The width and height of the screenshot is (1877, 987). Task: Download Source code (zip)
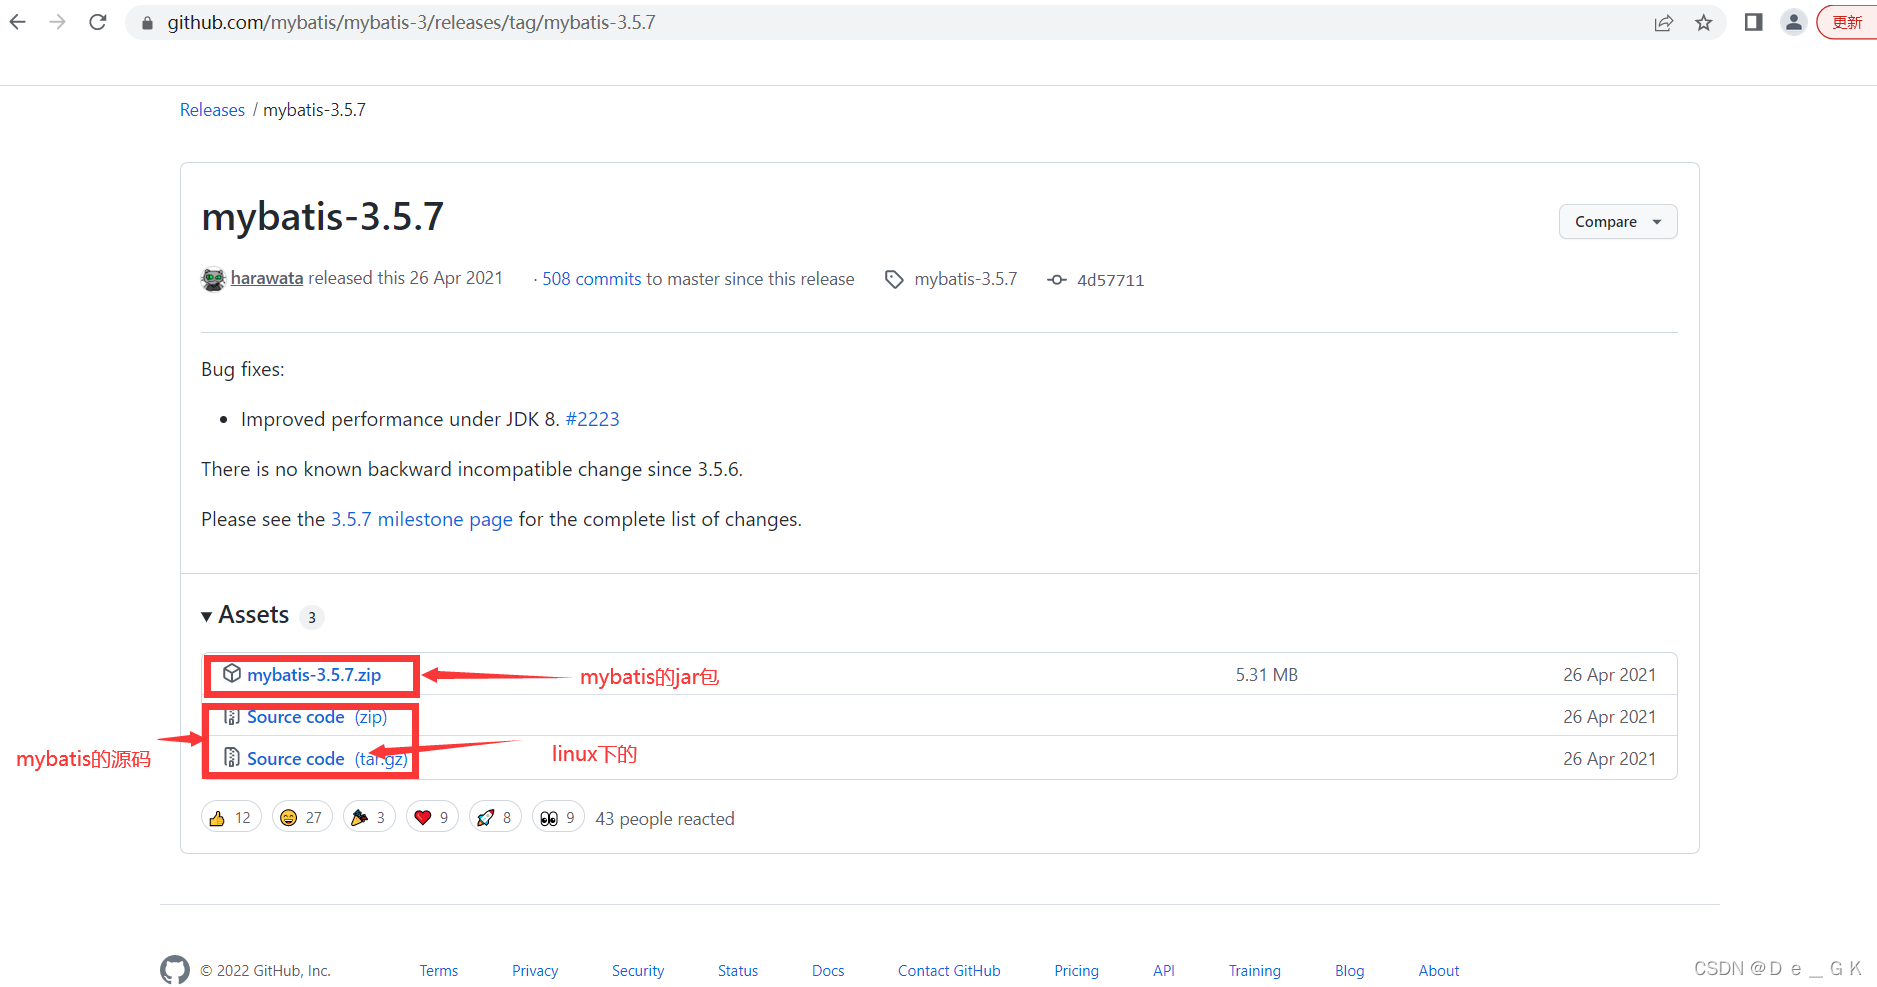click(x=316, y=717)
